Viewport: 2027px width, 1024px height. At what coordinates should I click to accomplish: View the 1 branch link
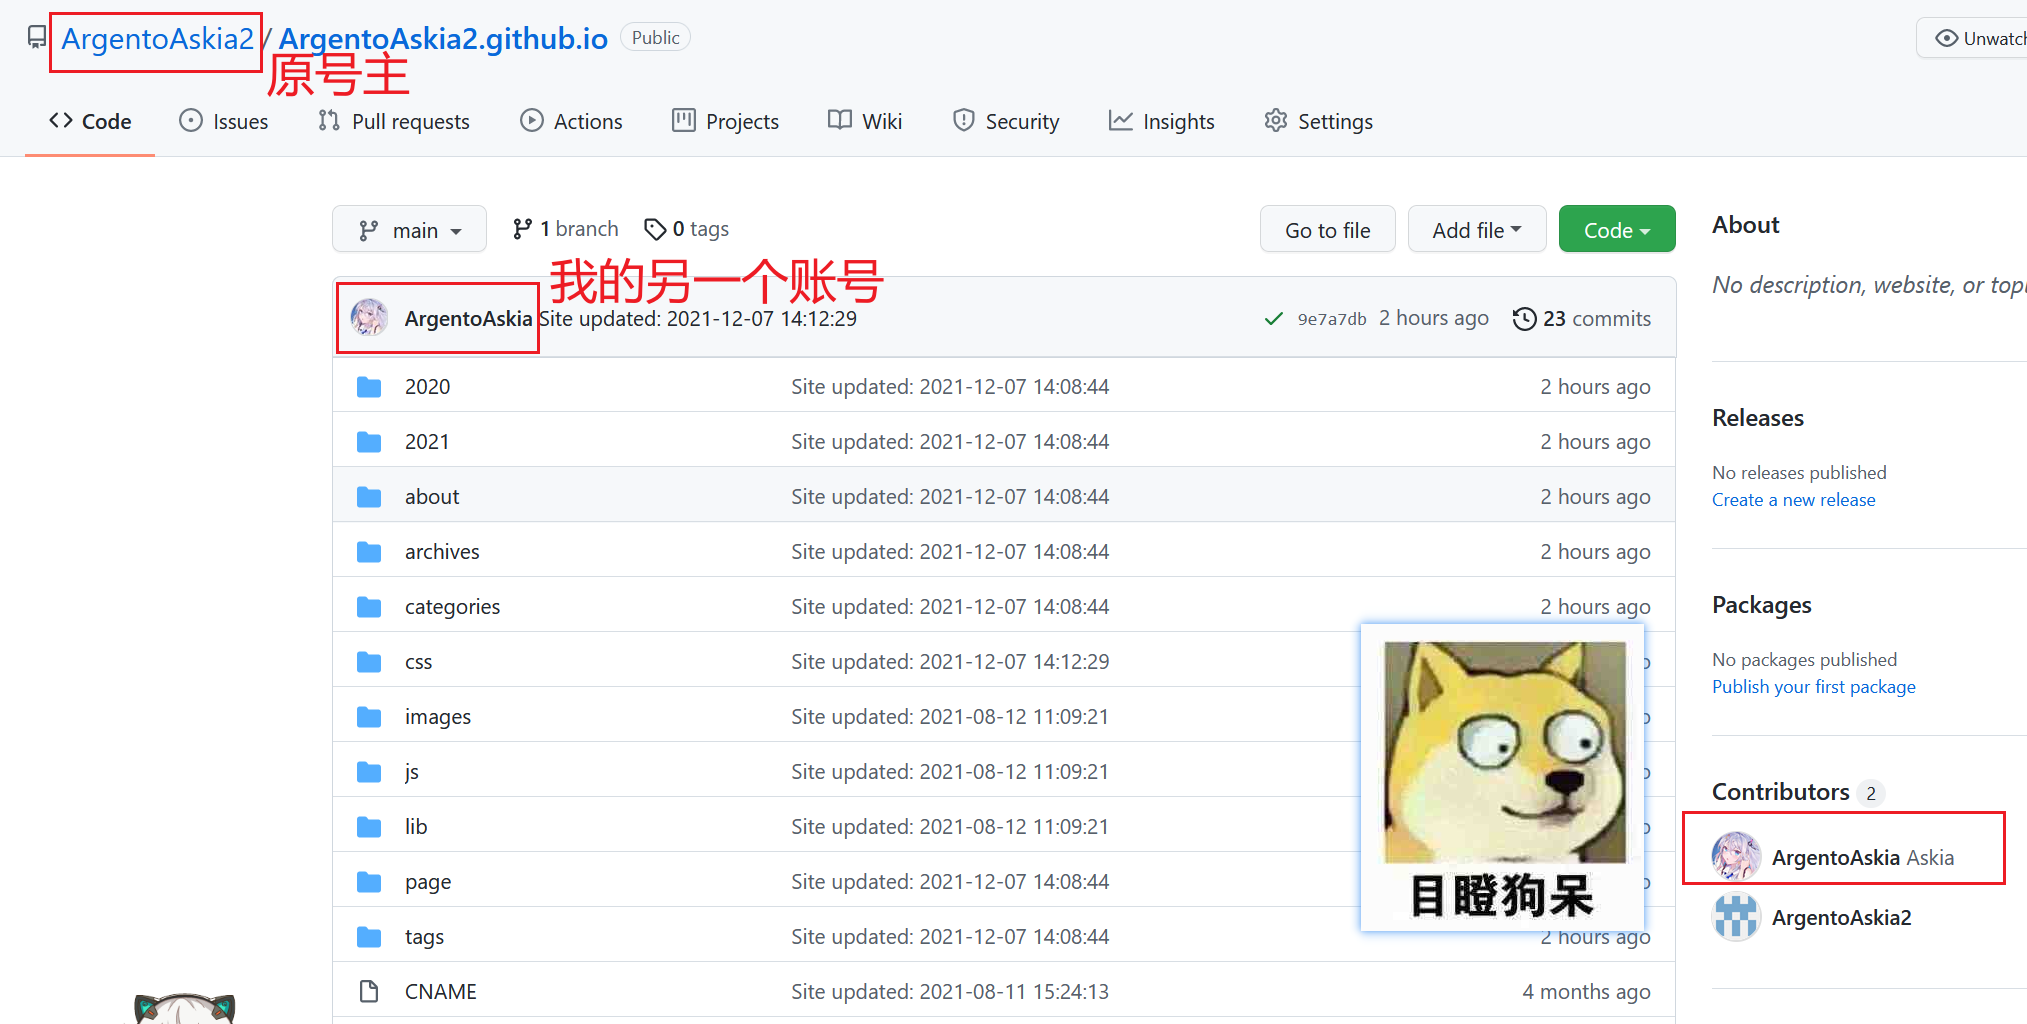coord(565,229)
